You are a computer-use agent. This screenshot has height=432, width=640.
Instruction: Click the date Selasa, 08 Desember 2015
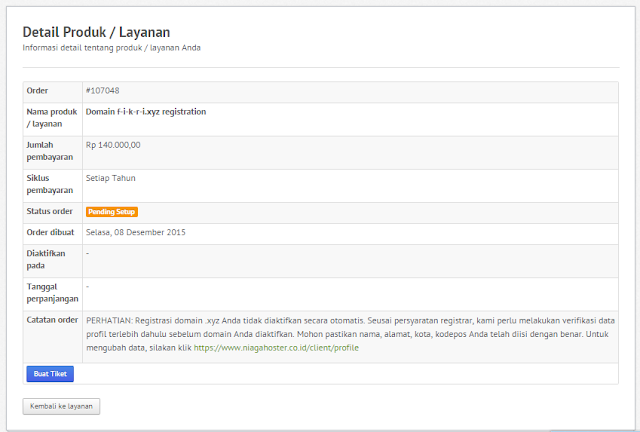136,232
